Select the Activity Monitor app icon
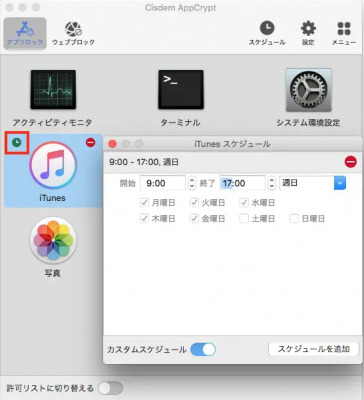Viewport: 364px width, 400px height. point(53,89)
